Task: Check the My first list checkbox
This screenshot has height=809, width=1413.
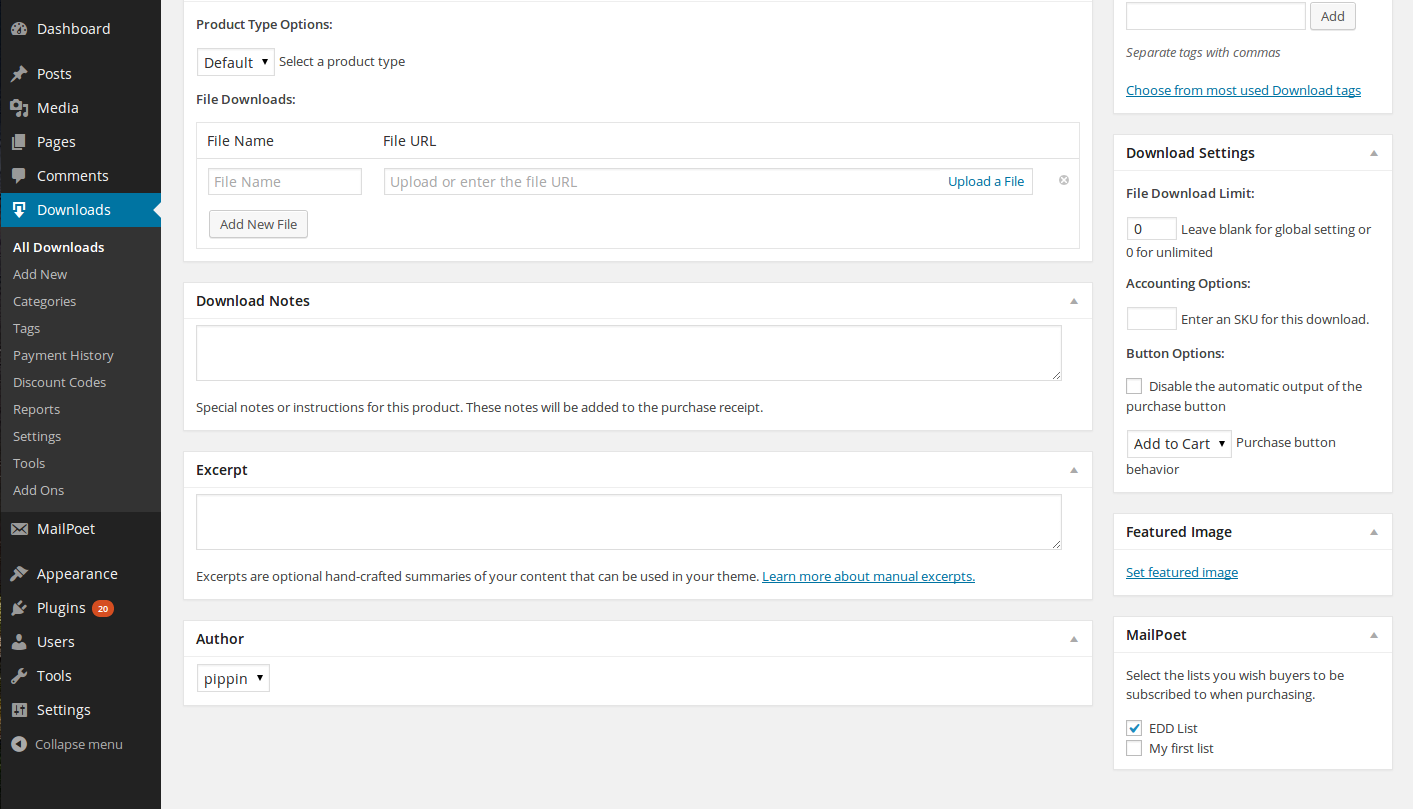Action: pyautogui.click(x=1134, y=748)
